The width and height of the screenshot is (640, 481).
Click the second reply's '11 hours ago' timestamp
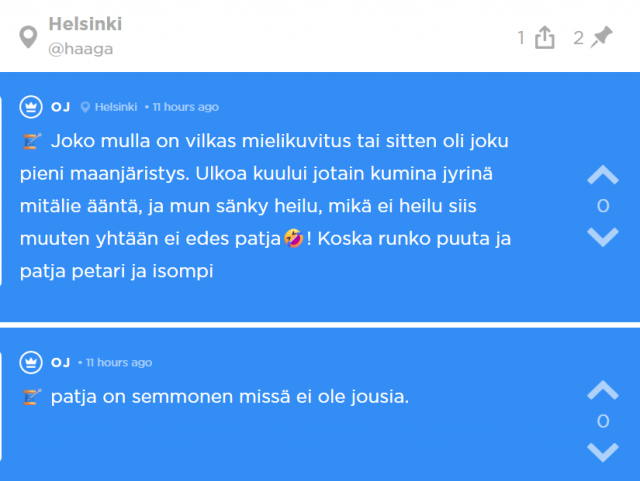(x=119, y=362)
